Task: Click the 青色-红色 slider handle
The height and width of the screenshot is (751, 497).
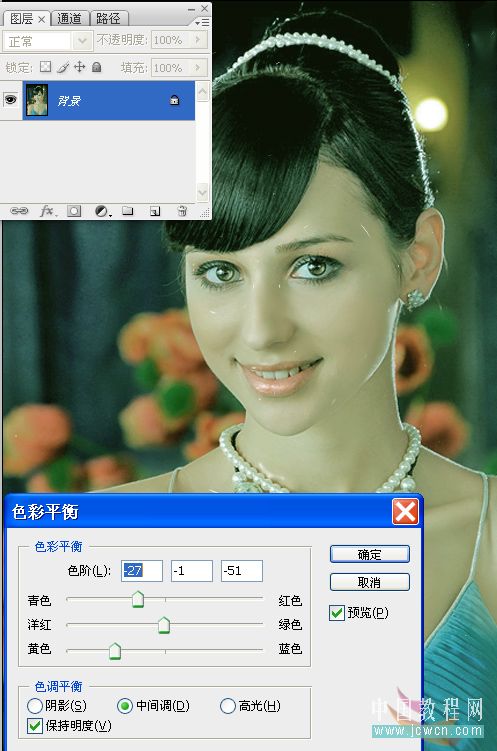Action: click(x=138, y=599)
